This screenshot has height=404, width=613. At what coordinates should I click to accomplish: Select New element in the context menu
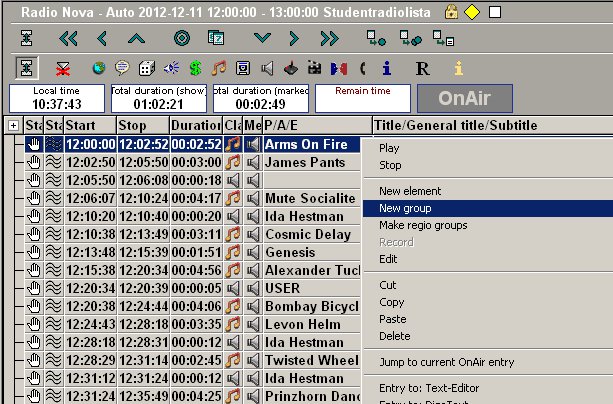coord(410,191)
